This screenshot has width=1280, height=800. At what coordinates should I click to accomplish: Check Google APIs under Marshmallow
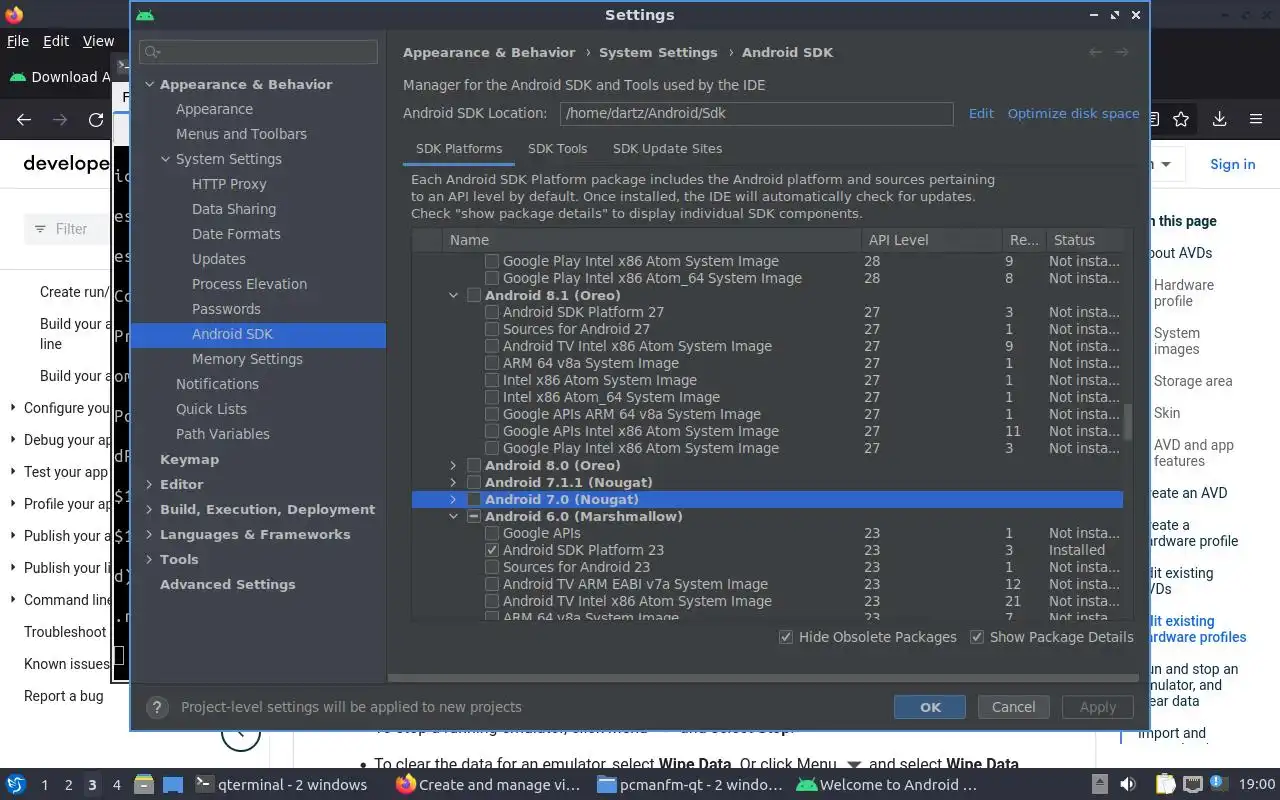point(492,533)
